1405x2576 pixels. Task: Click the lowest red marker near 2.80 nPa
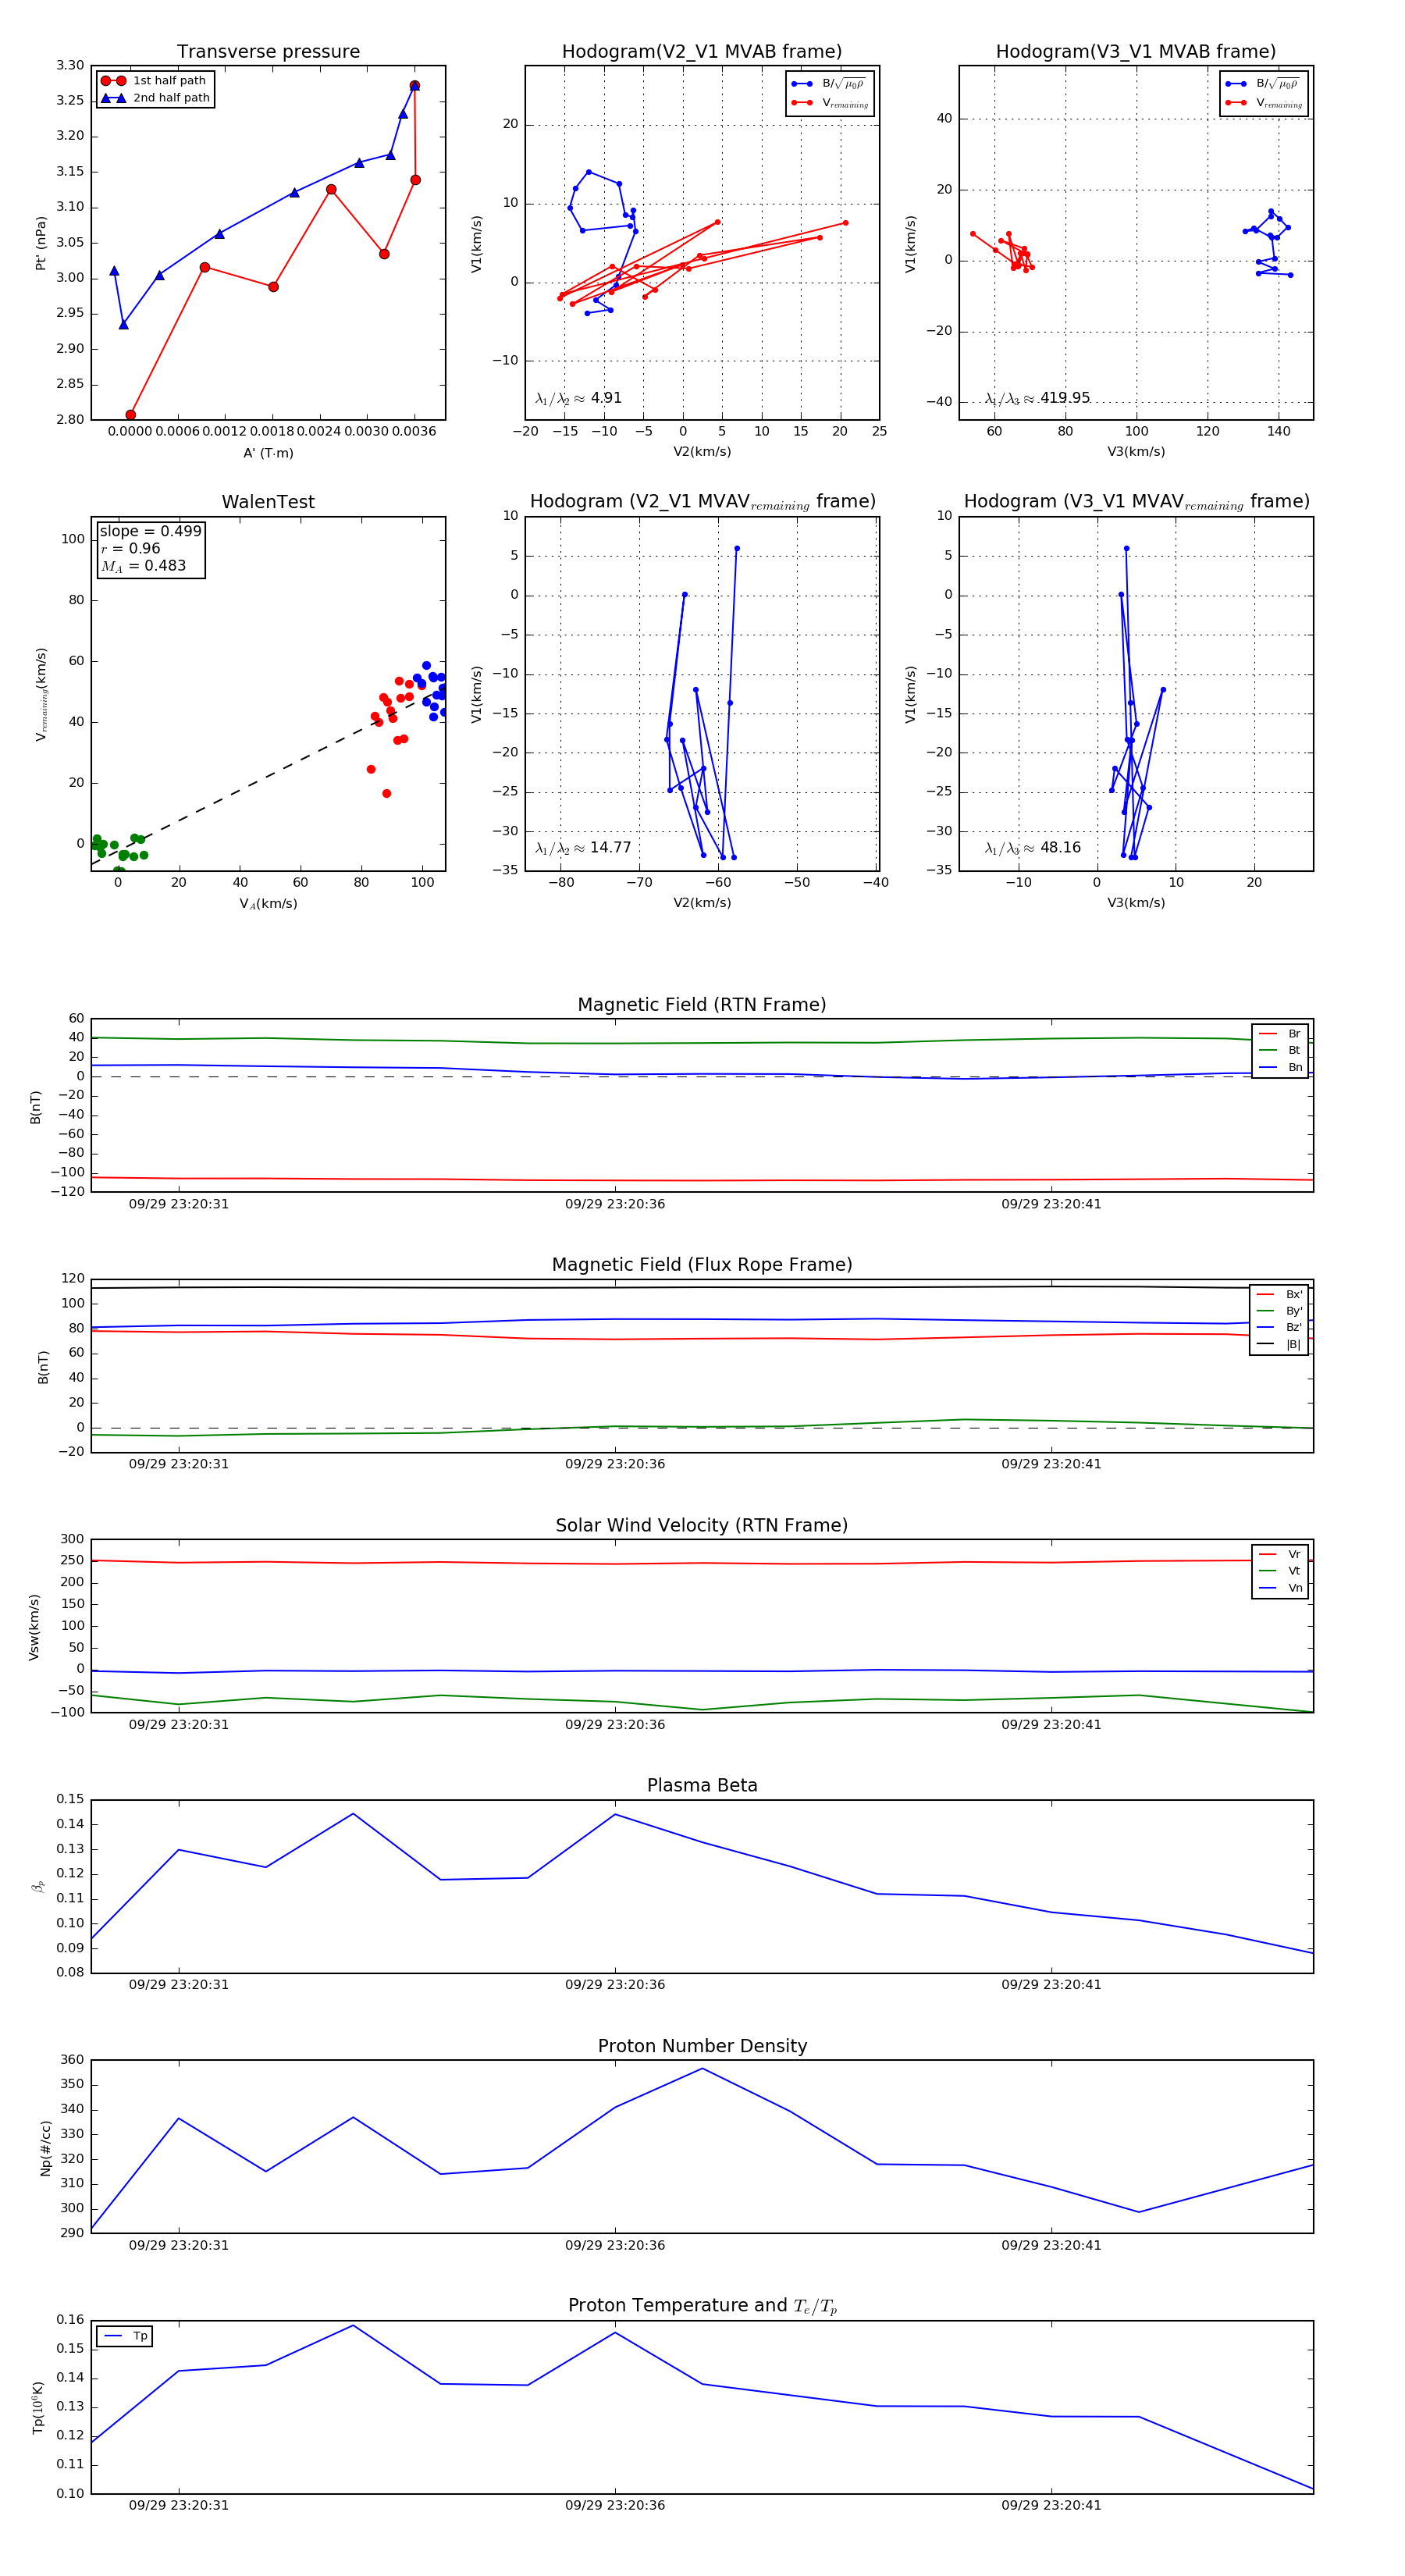tap(131, 415)
